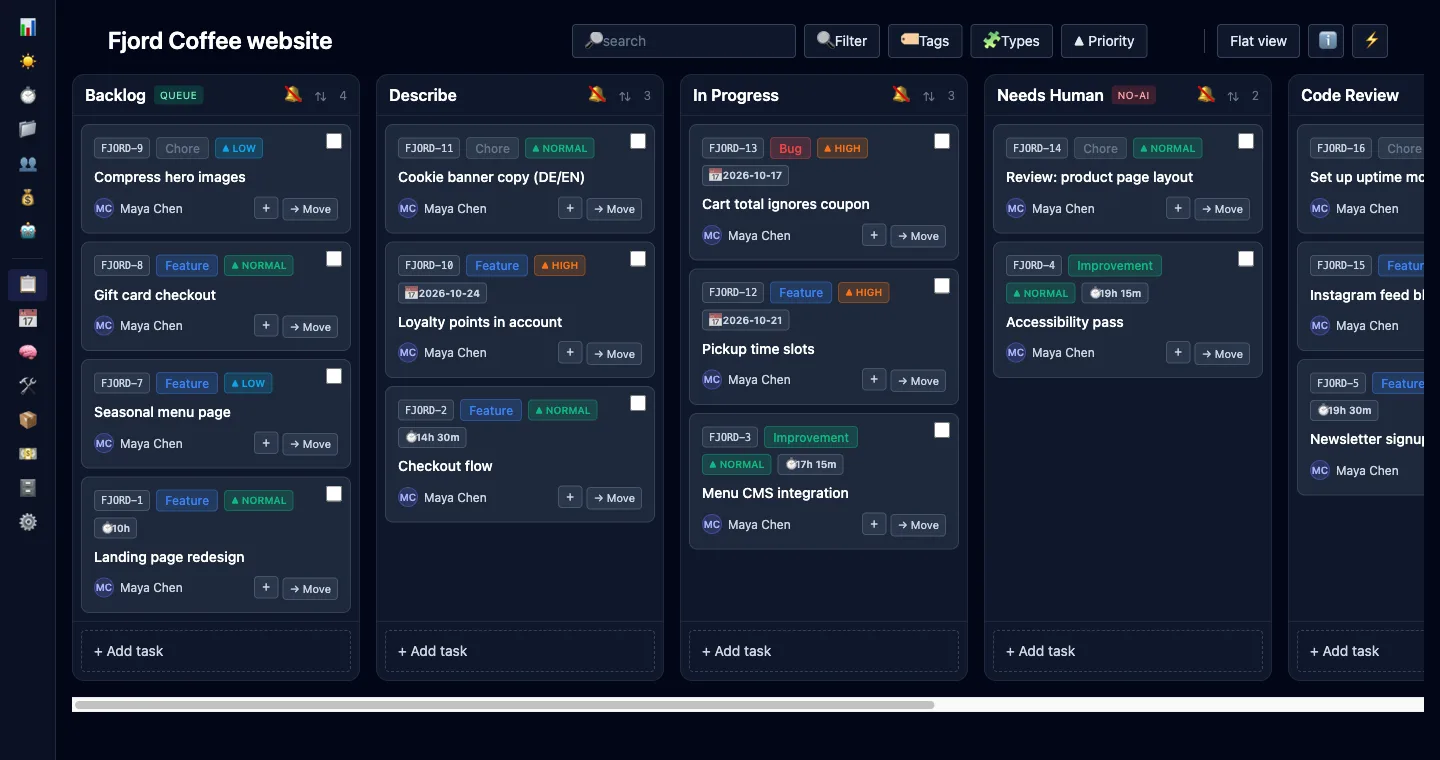Open the gear settings icon in sidebar
Viewport: 1440px width, 760px height.
28,521
